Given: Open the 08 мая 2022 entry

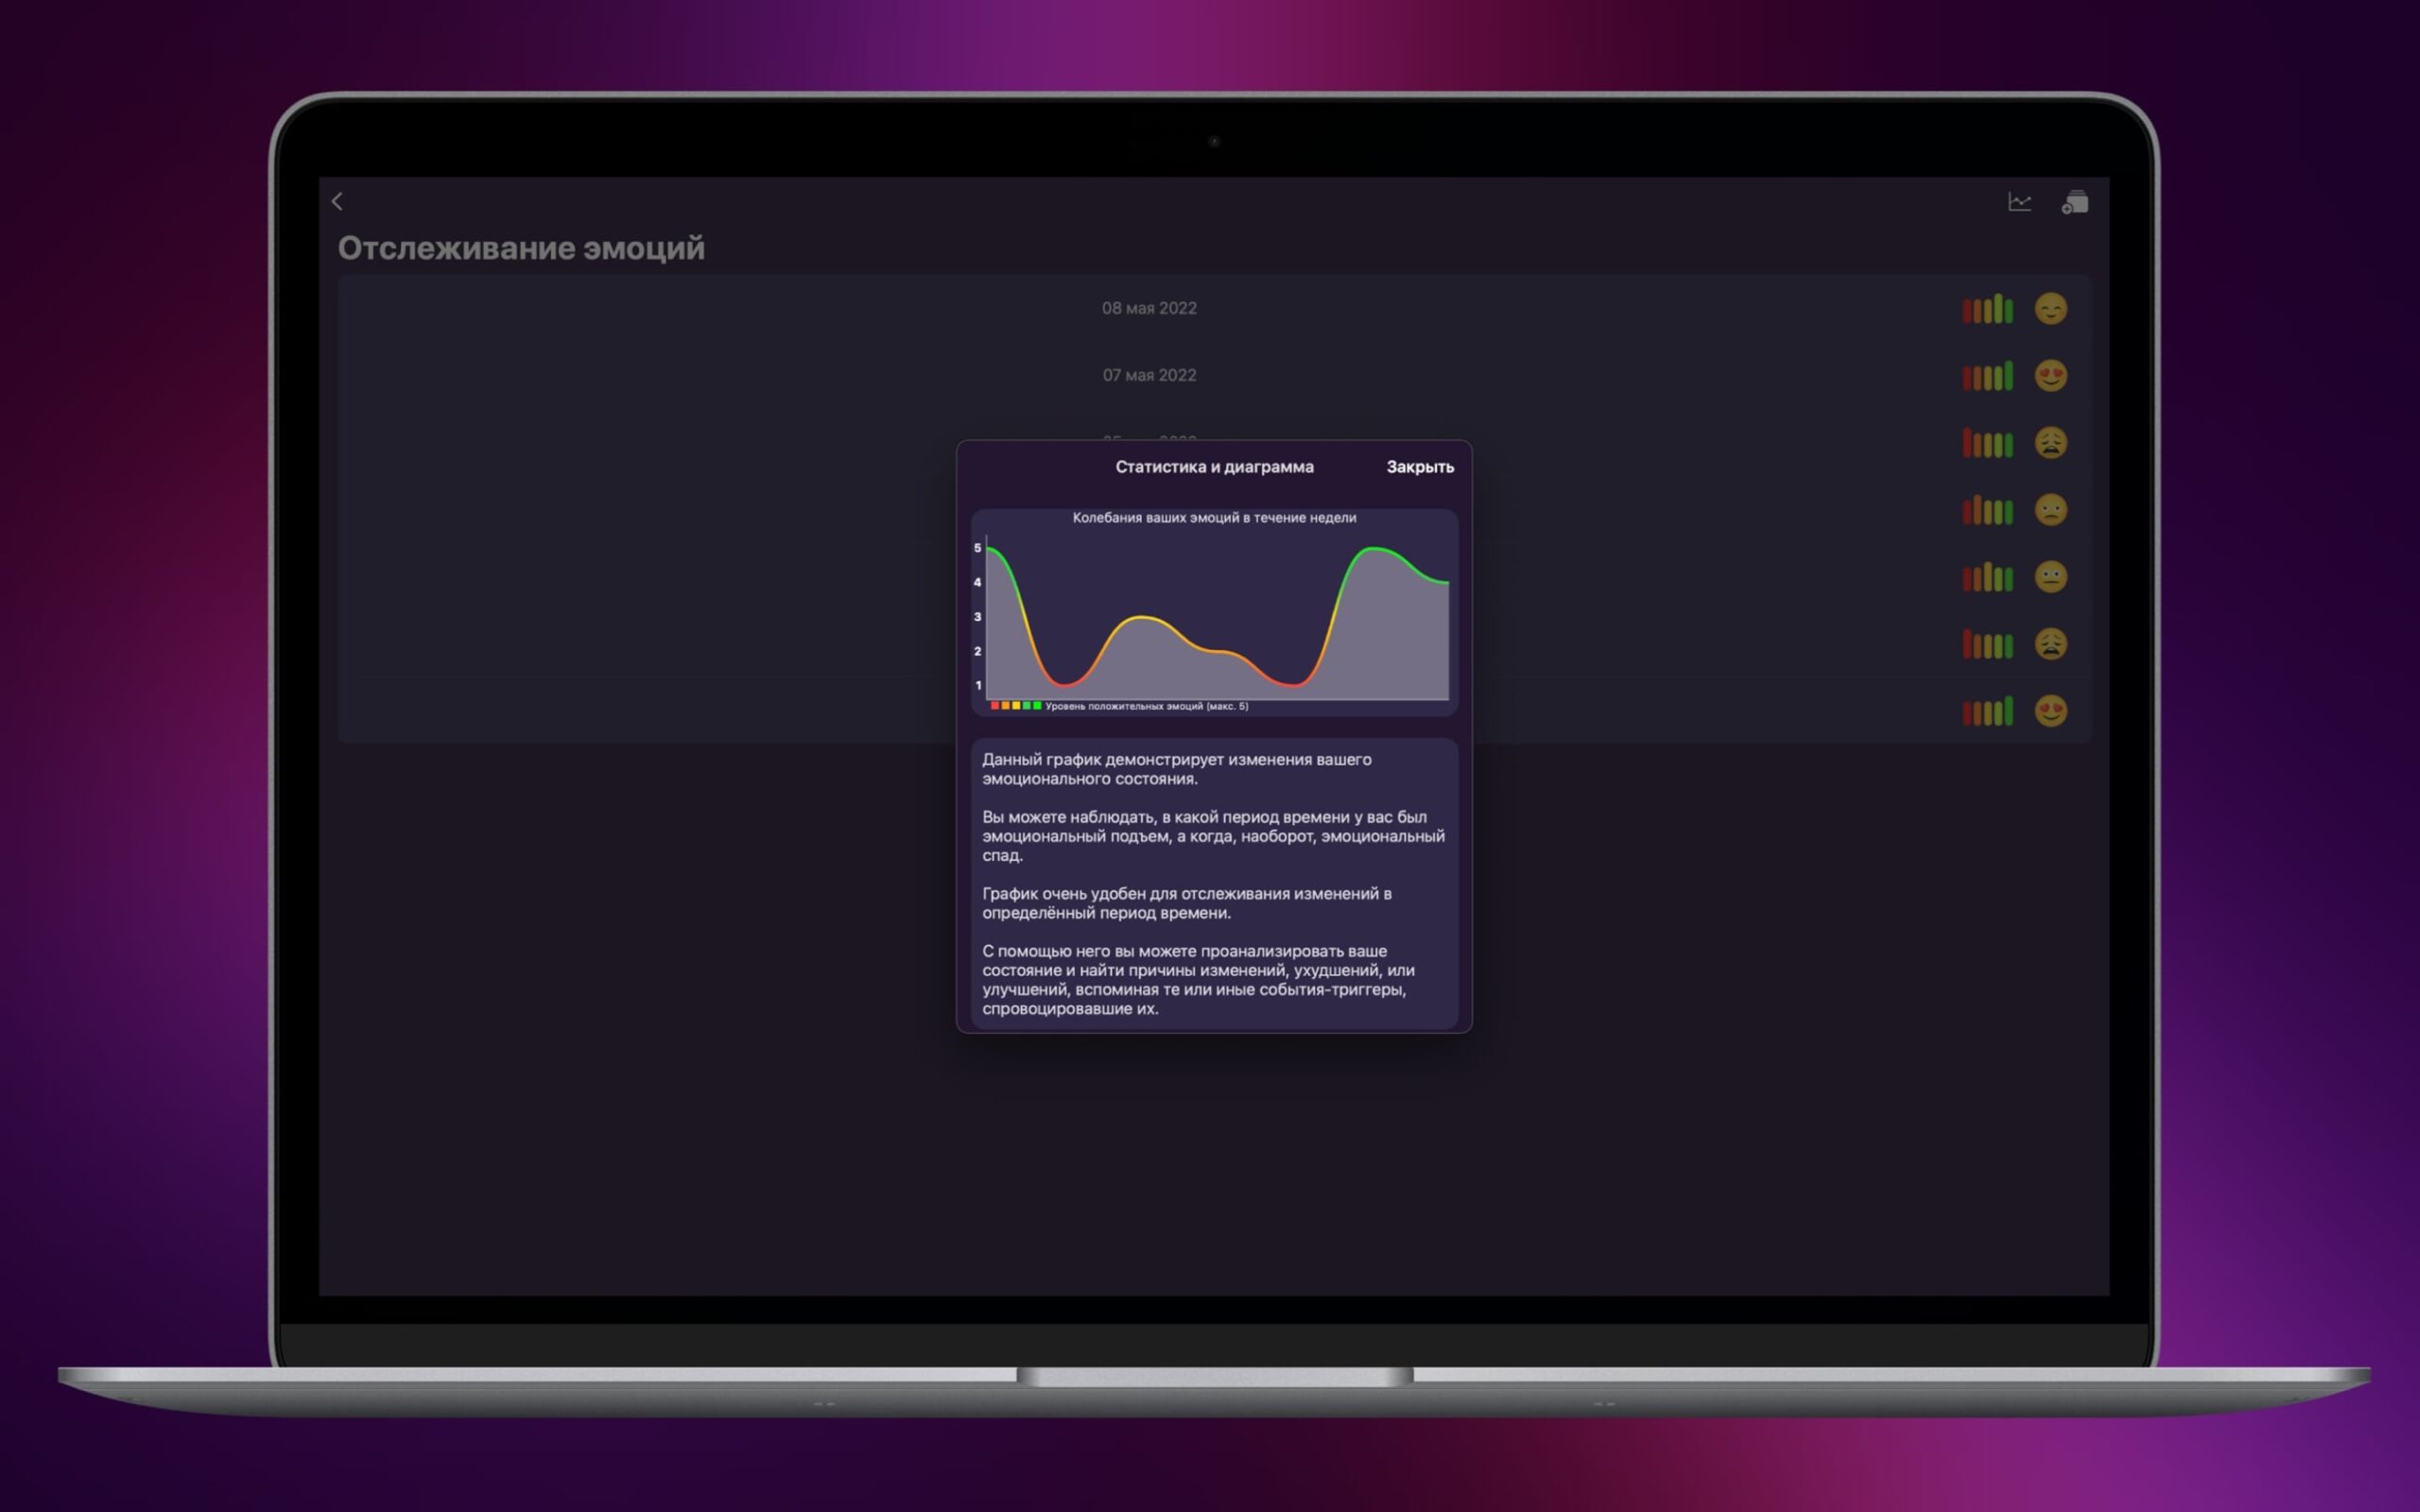Looking at the screenshot, I should tap(1149, 308).
